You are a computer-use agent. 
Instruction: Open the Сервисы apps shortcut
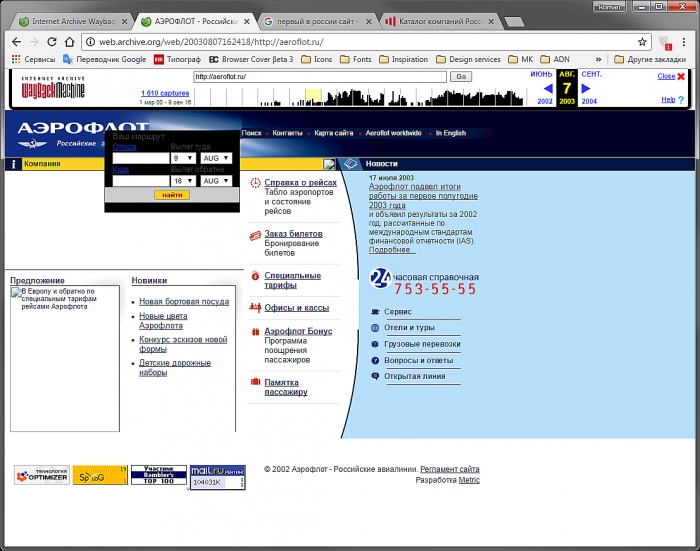33,59
